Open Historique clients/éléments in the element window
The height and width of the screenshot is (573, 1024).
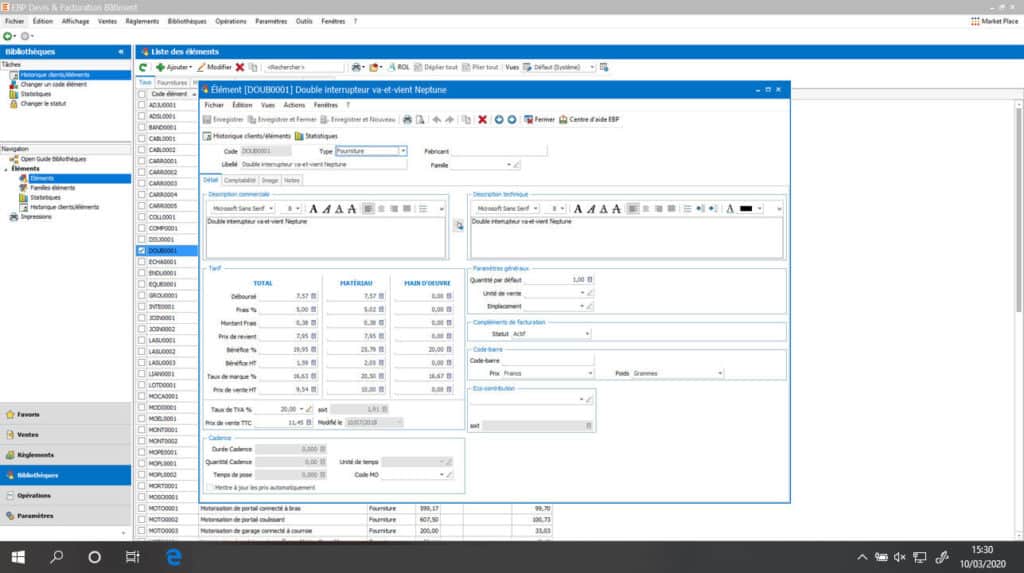[247, 135]
